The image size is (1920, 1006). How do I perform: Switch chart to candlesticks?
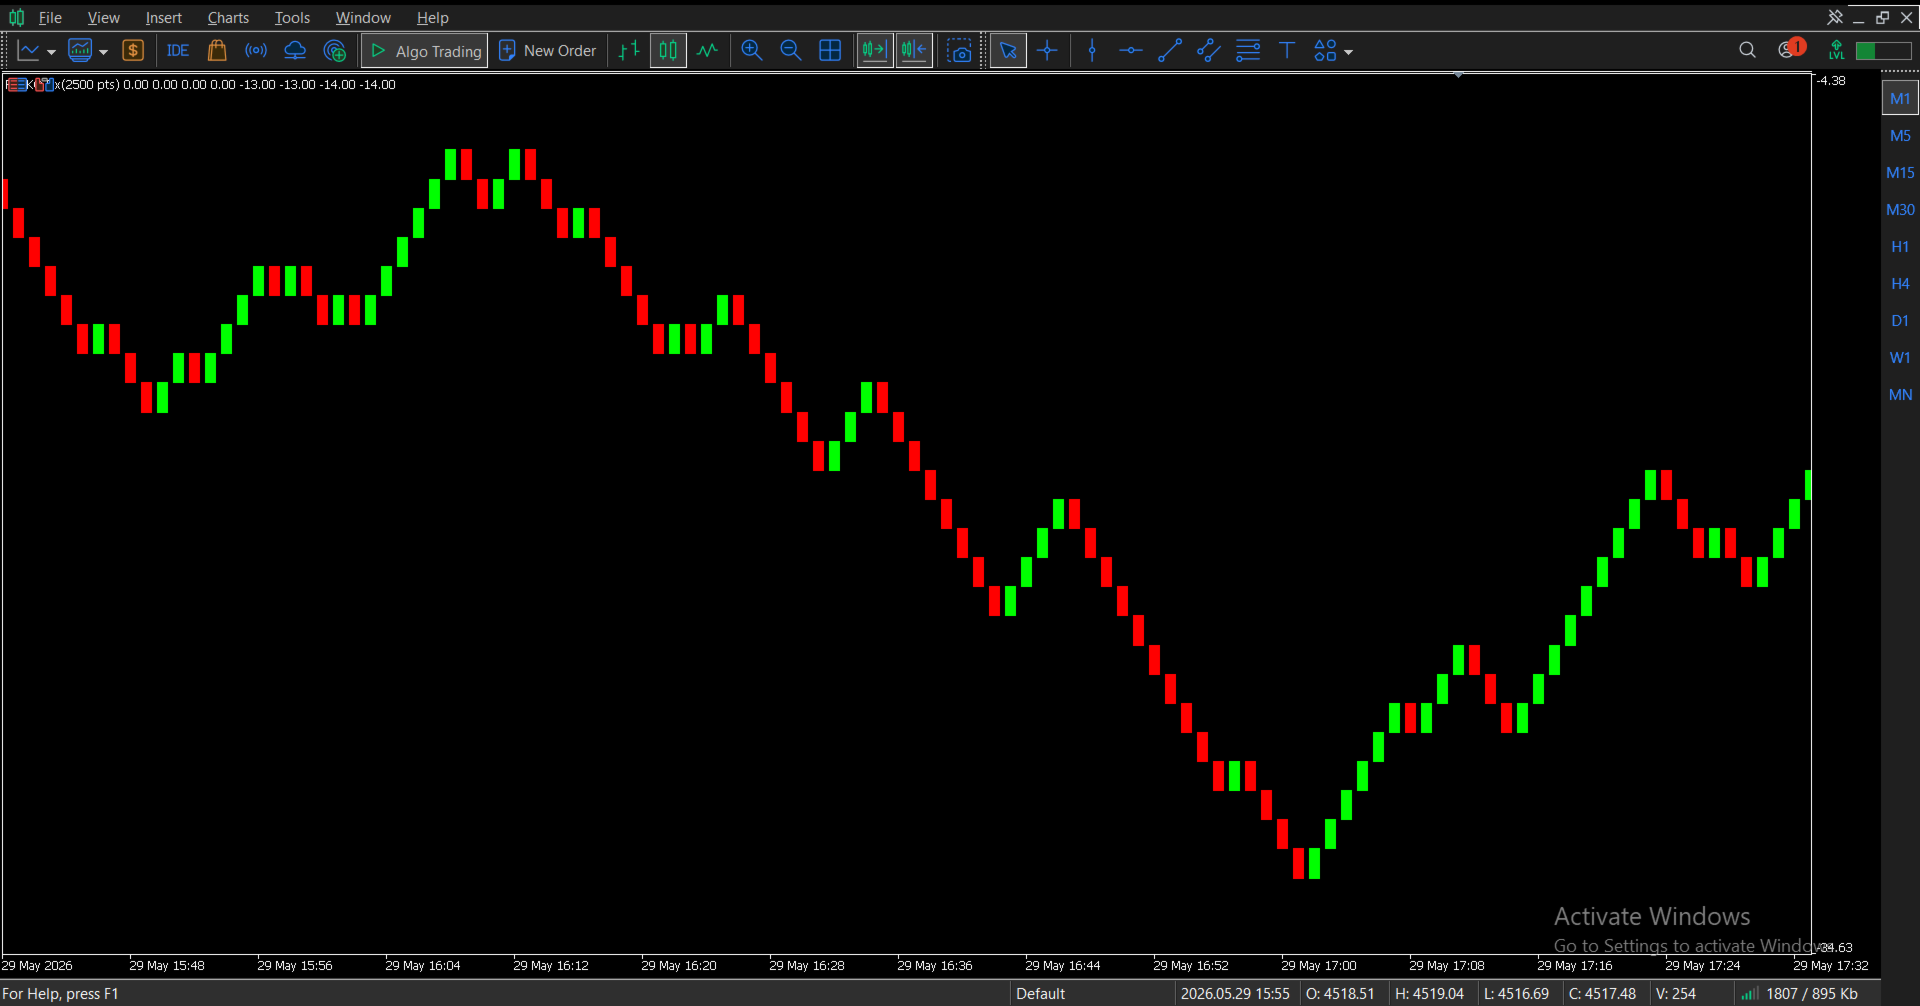coord(668,51)
